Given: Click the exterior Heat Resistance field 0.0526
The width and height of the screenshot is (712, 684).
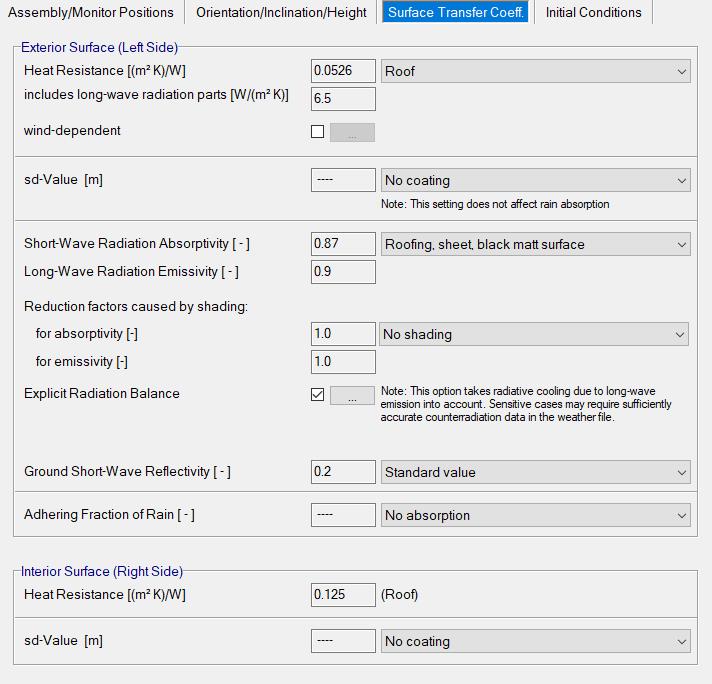Looking at the screenshot, I should tap(343, 71).
